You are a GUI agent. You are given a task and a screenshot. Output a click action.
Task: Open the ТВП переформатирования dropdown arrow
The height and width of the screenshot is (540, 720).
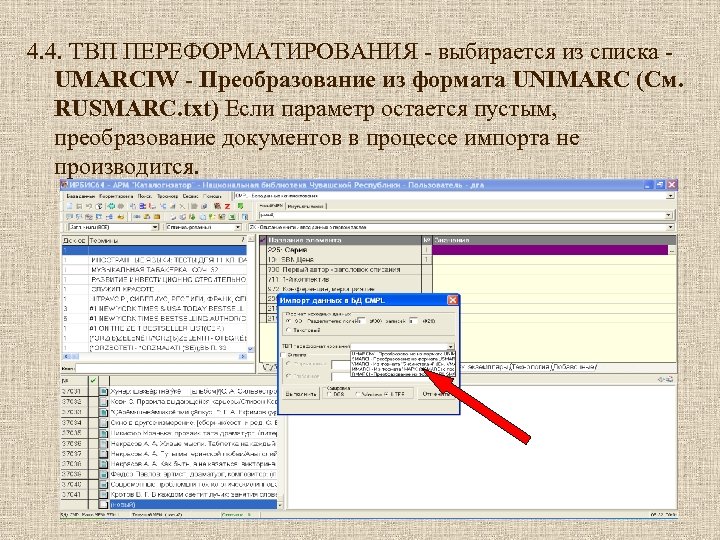tap(450, 347)
